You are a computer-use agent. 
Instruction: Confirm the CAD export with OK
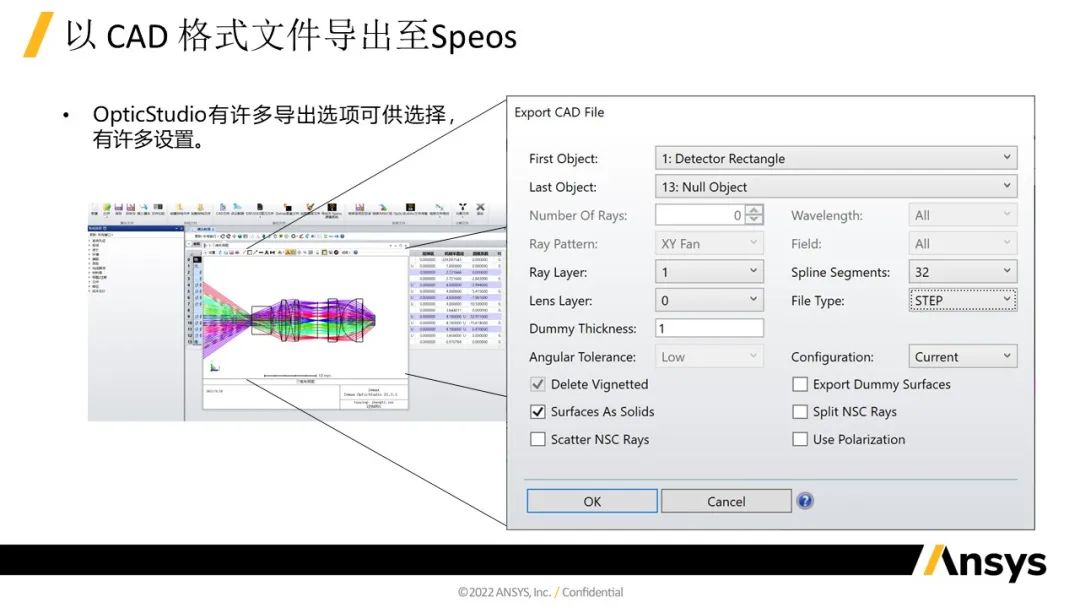tap(591, 501)
